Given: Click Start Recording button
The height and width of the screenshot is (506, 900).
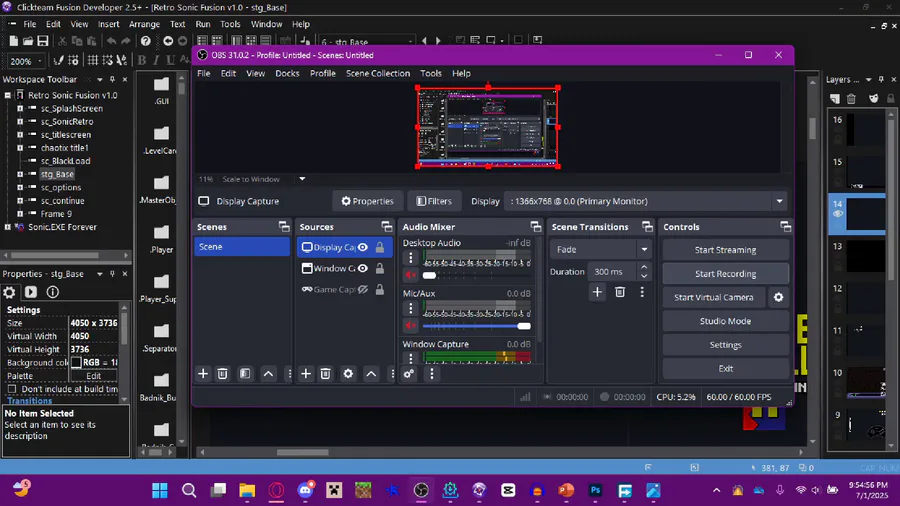Looking at the screenshot, I should [726, 274].
